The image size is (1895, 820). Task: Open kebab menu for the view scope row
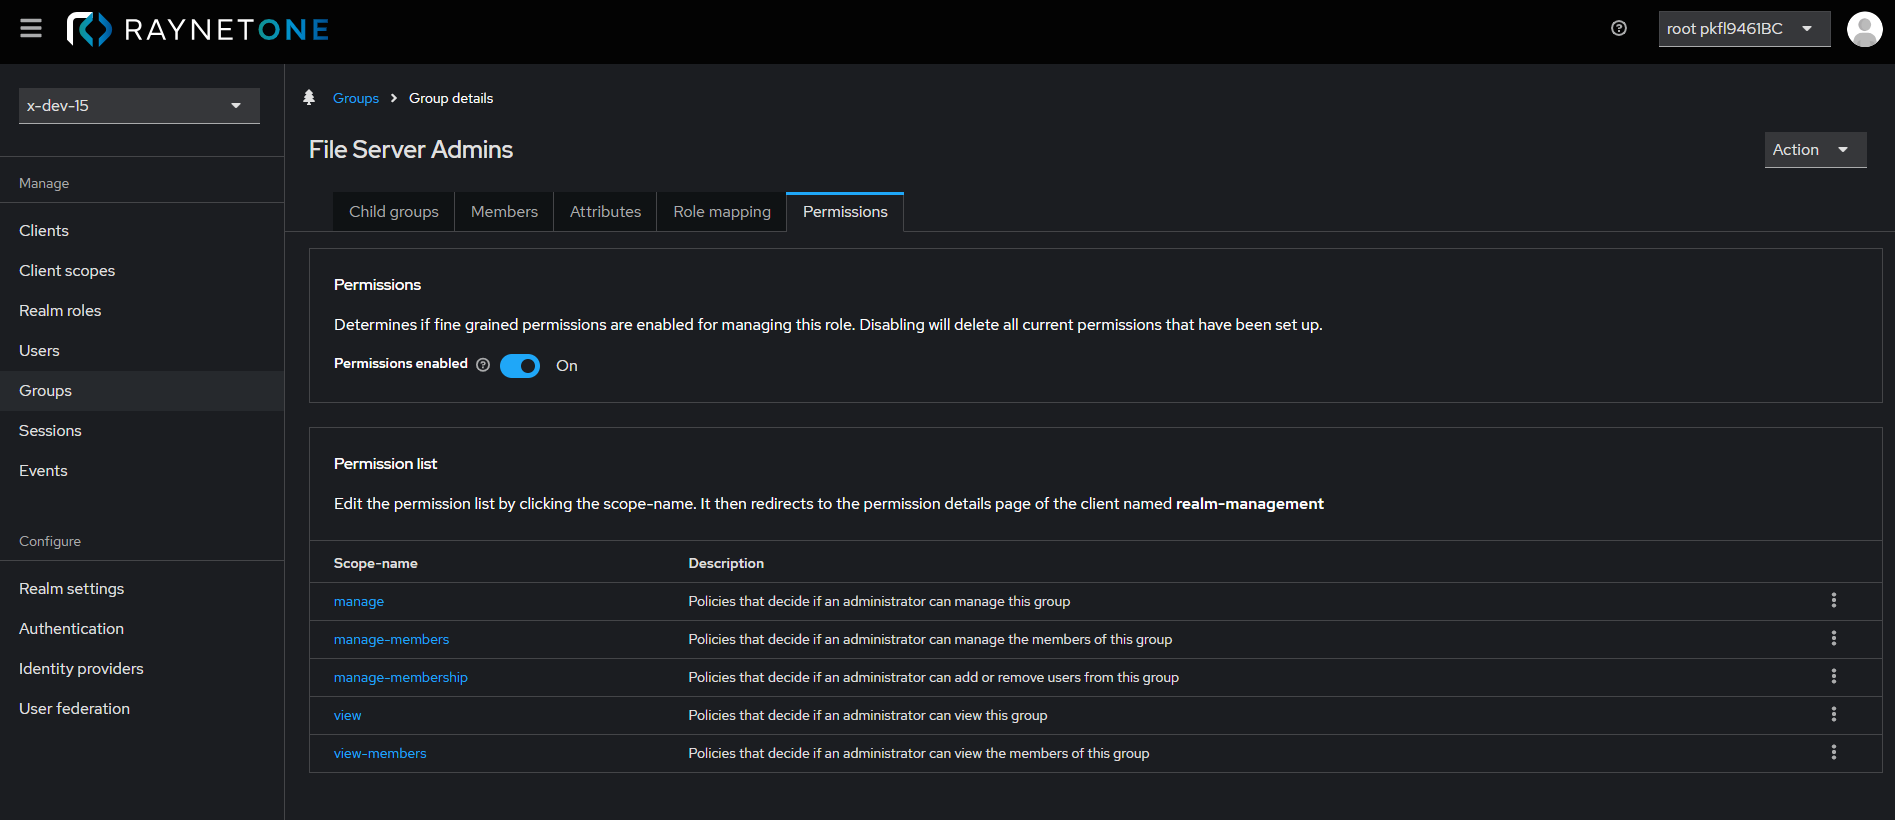(x=1833, y=715)
